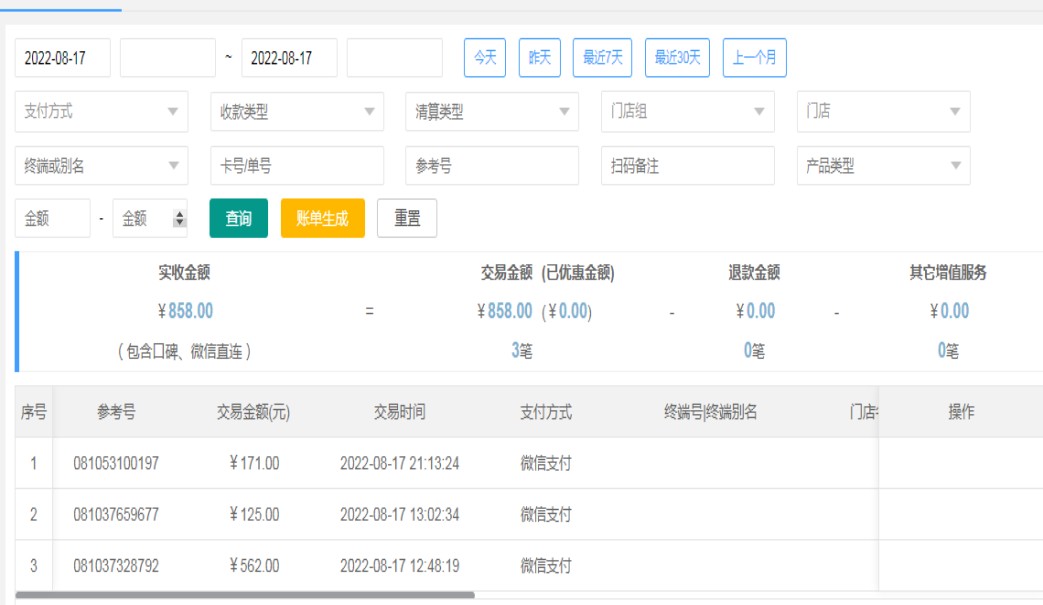Open the 支付方式 dropdown filter
The height and width of the screenshot is (605, 1043).
click(101, 112)
